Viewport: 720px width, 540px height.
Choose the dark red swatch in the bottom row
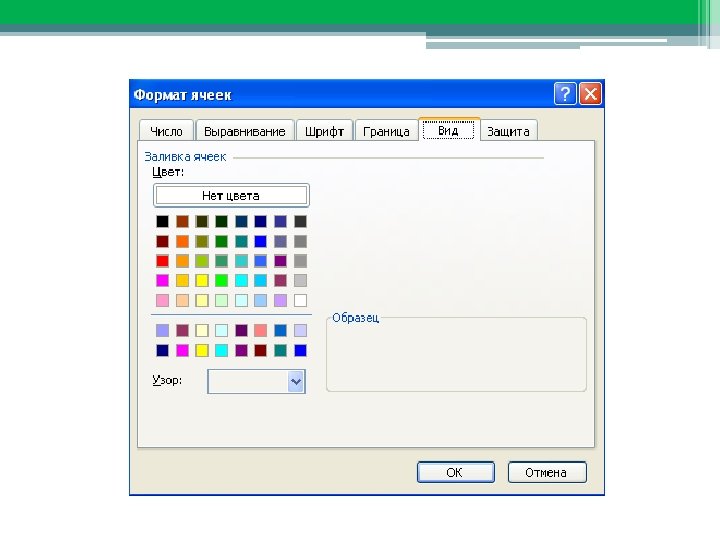[x=260, y=350]
